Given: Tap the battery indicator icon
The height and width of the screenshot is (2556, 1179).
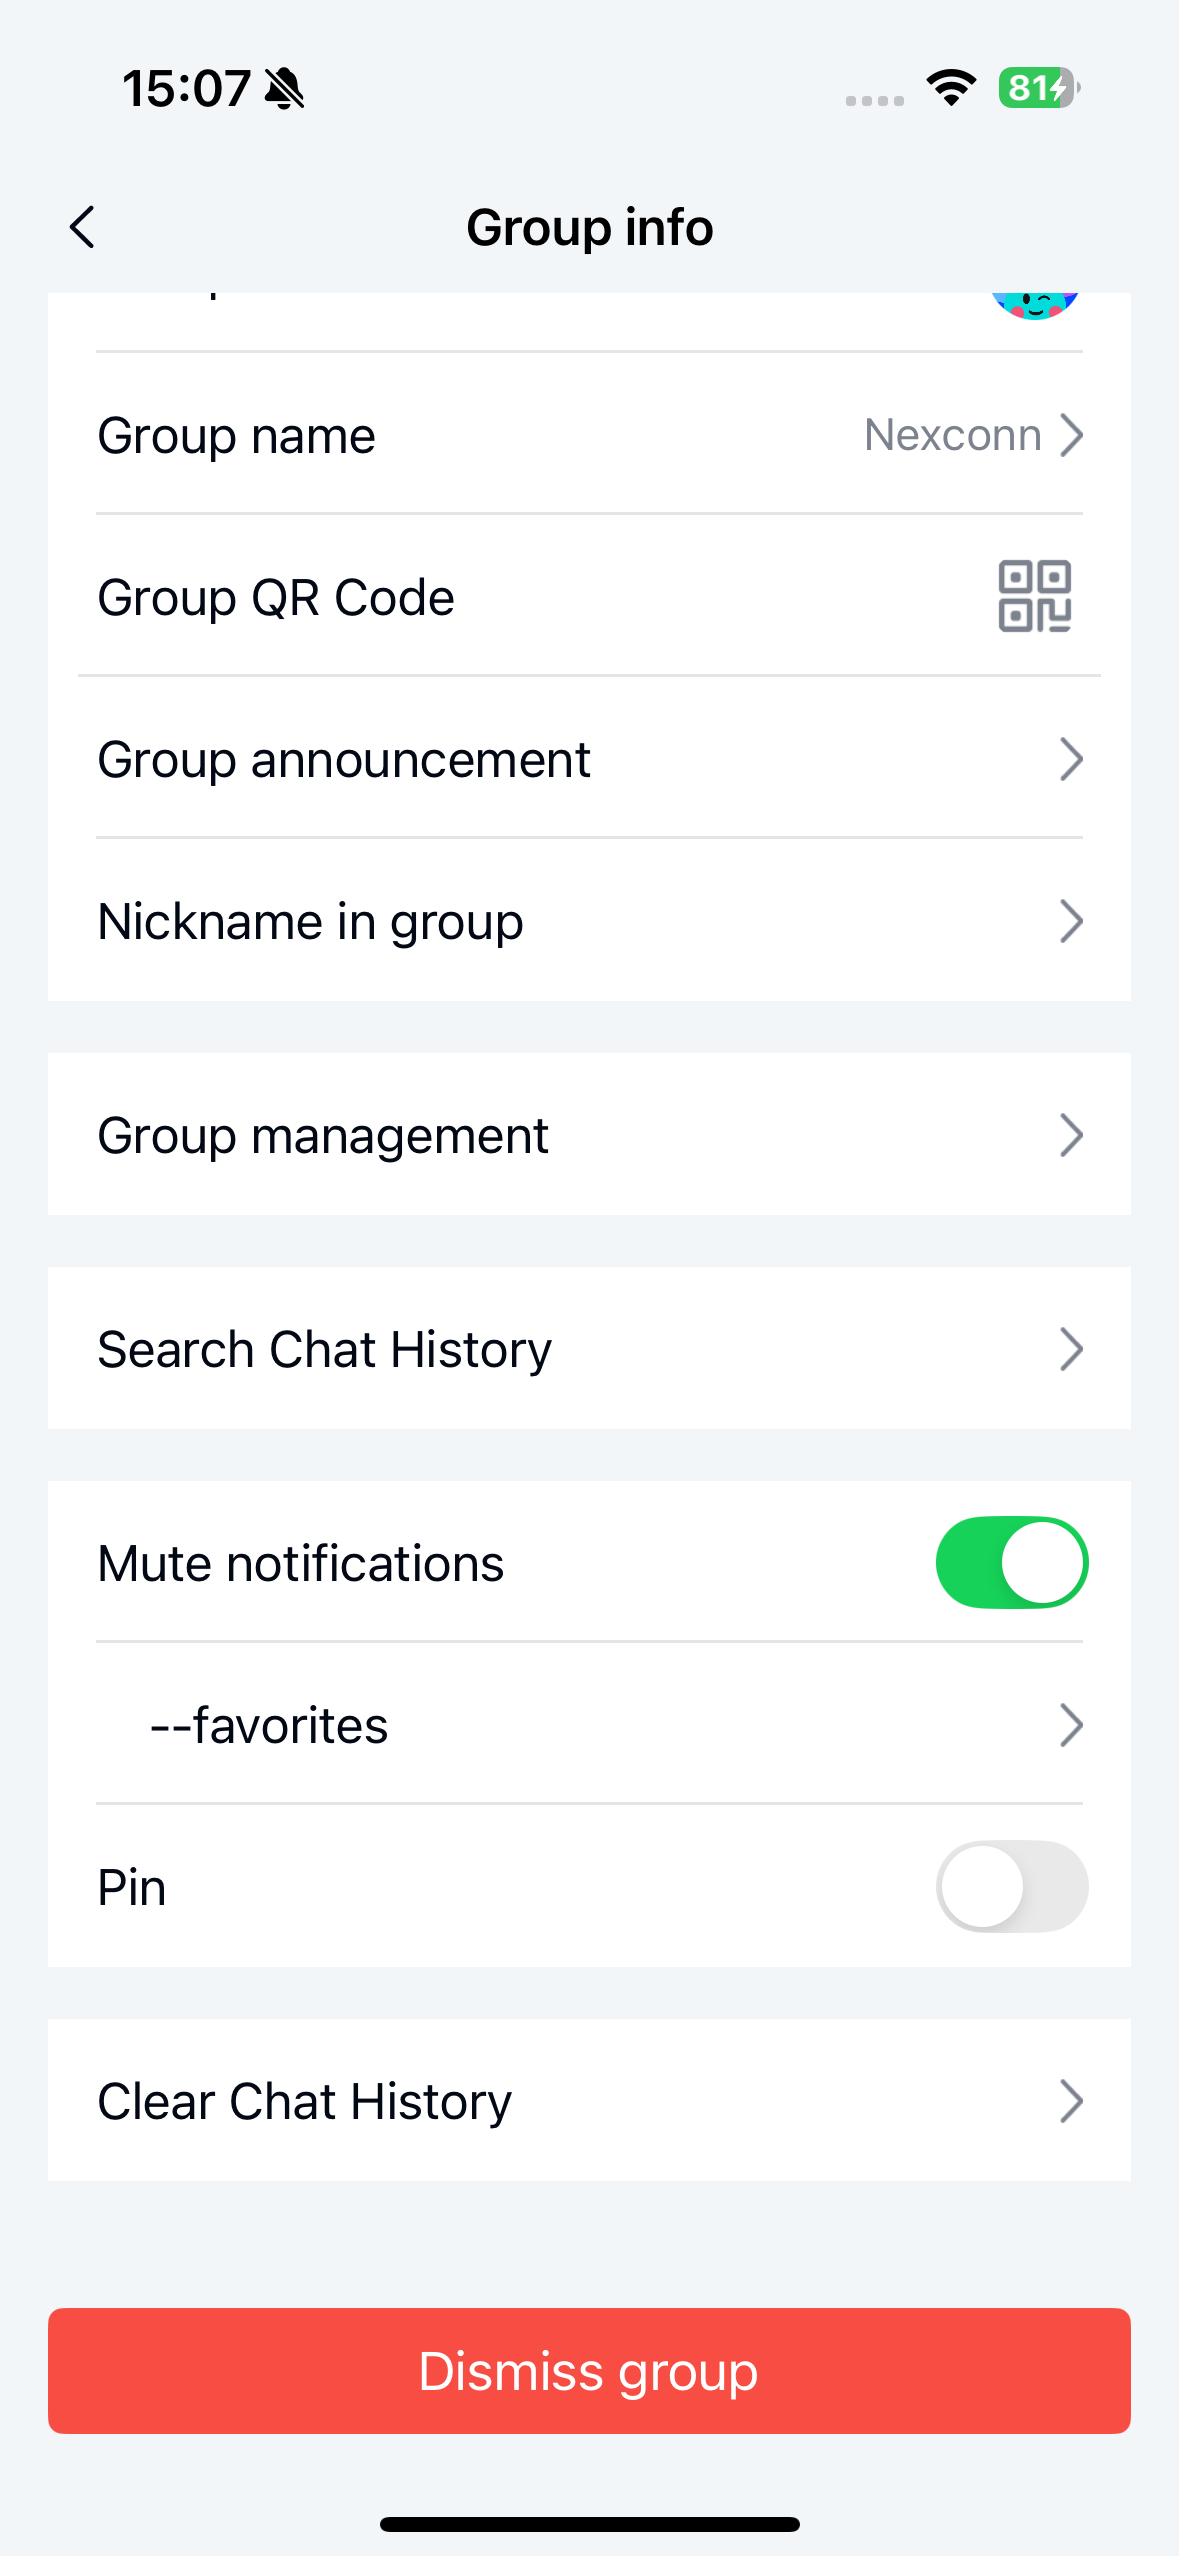Looking at the screenshot, I should click(x=1038, y=88).
